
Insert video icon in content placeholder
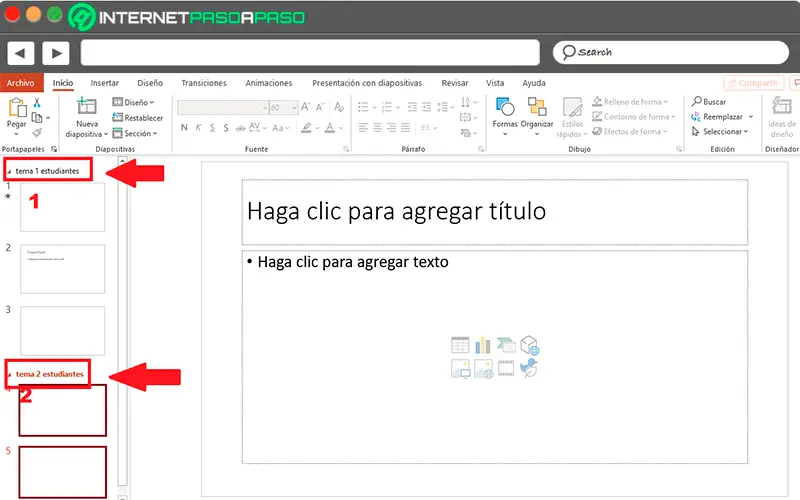click(506, 368)
